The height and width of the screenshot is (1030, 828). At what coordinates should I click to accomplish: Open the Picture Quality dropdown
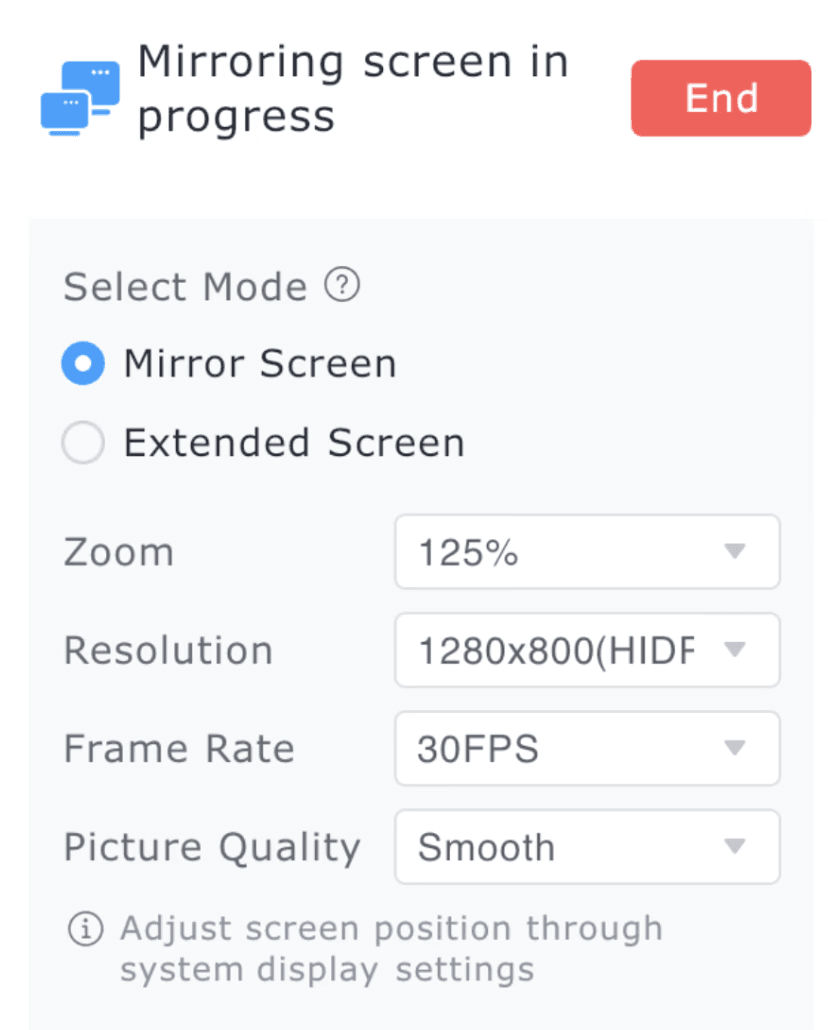(587, 847)
